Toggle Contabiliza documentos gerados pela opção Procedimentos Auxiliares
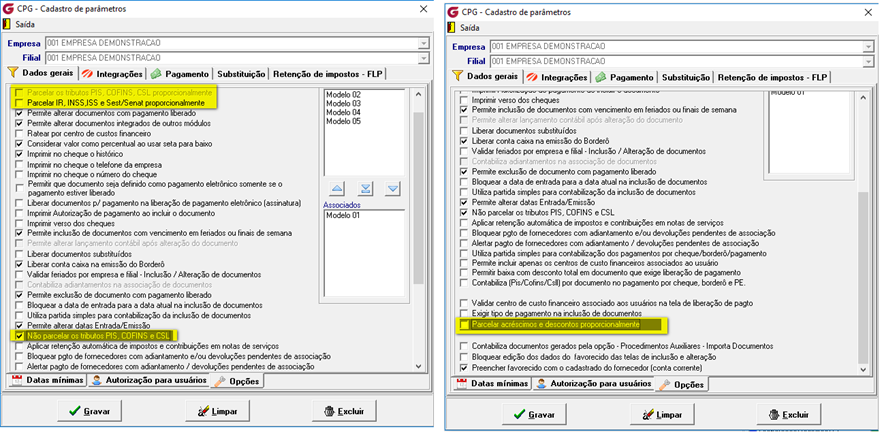Viewport: 884px width, 436px height. (464, 346)
